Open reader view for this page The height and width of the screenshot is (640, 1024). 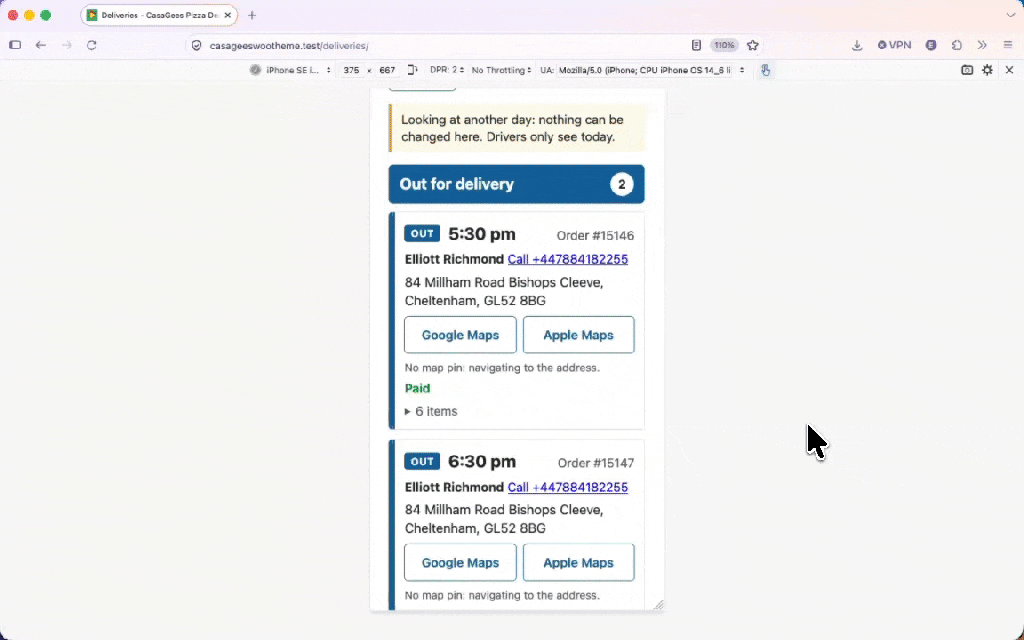(x=696, y=45)
